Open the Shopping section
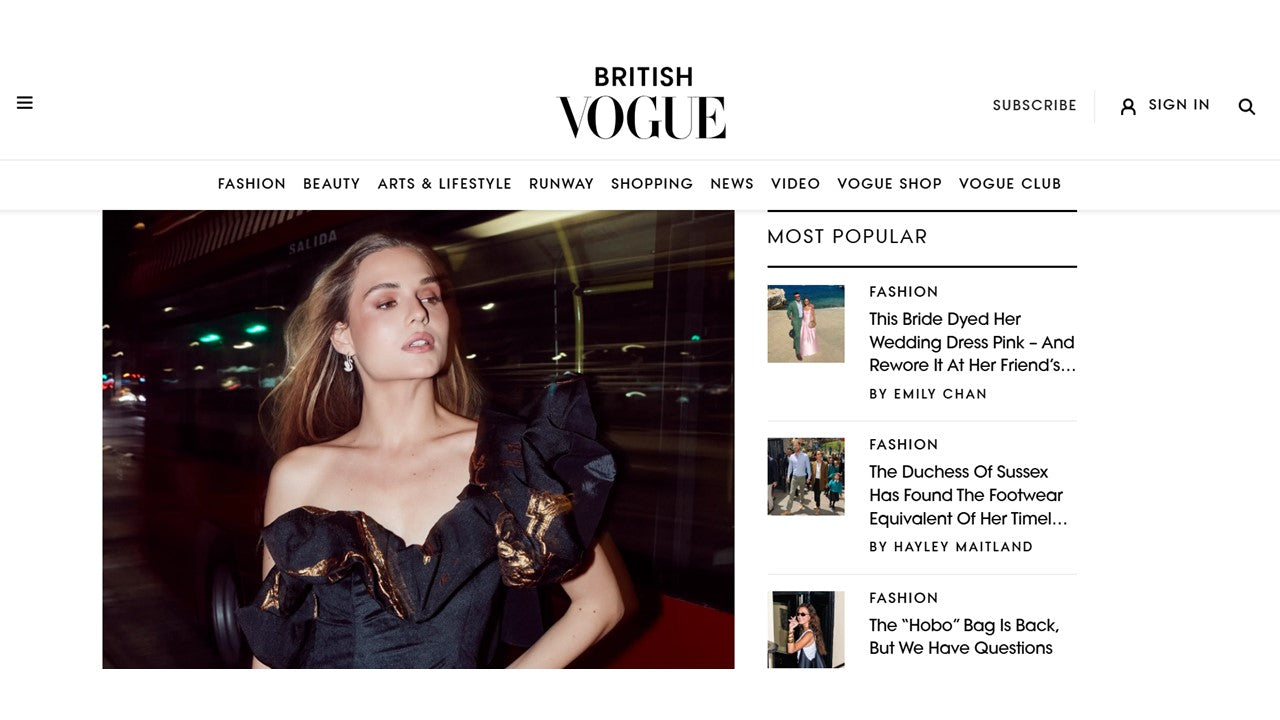 (x=652, y=184)
